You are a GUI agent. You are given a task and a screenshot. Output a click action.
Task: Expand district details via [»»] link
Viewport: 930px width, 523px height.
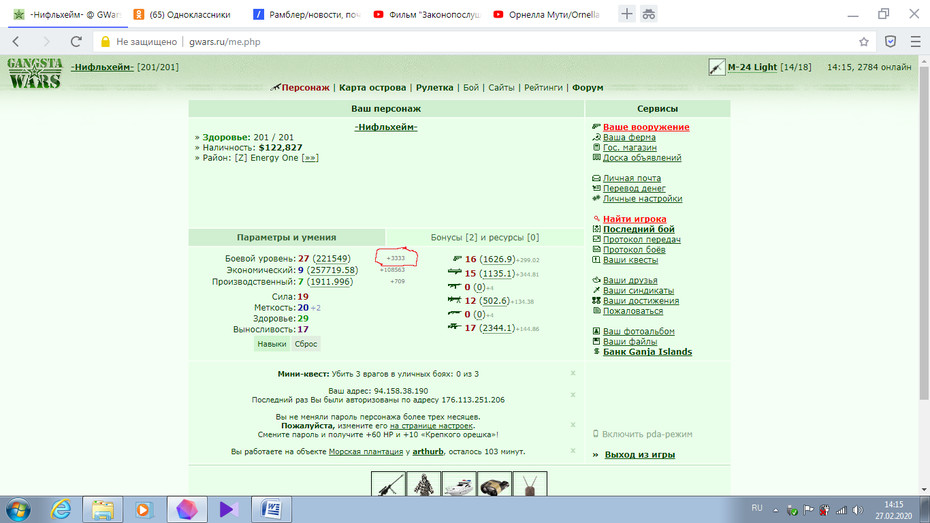click(x=310, y=158)
